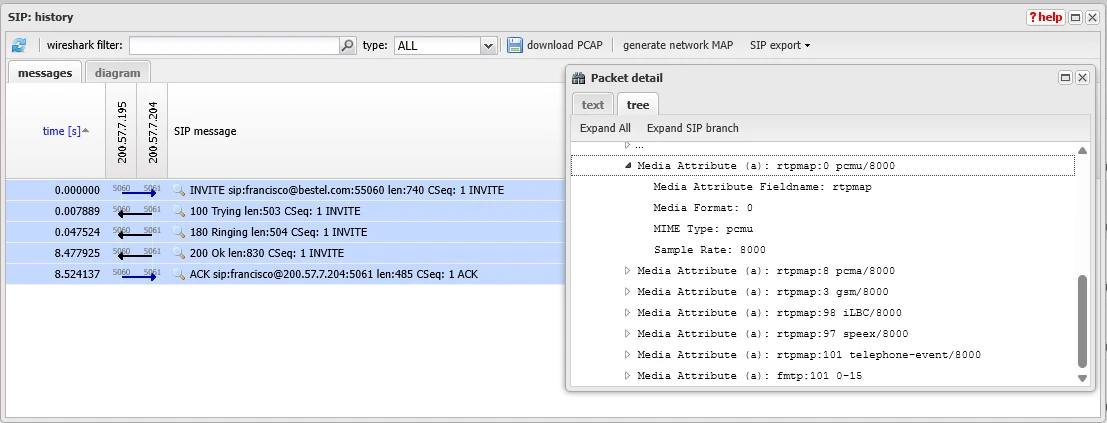The image size is (1107, 423).
Task: Close the Packet detail panel
Action: click(1082, 78)
